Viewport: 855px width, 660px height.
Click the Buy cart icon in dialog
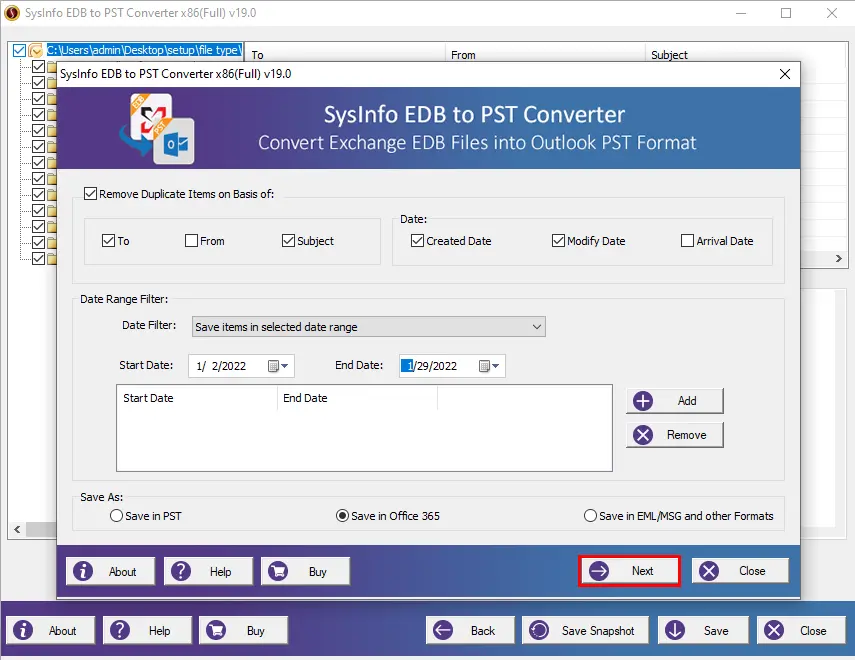pos(280,572)
